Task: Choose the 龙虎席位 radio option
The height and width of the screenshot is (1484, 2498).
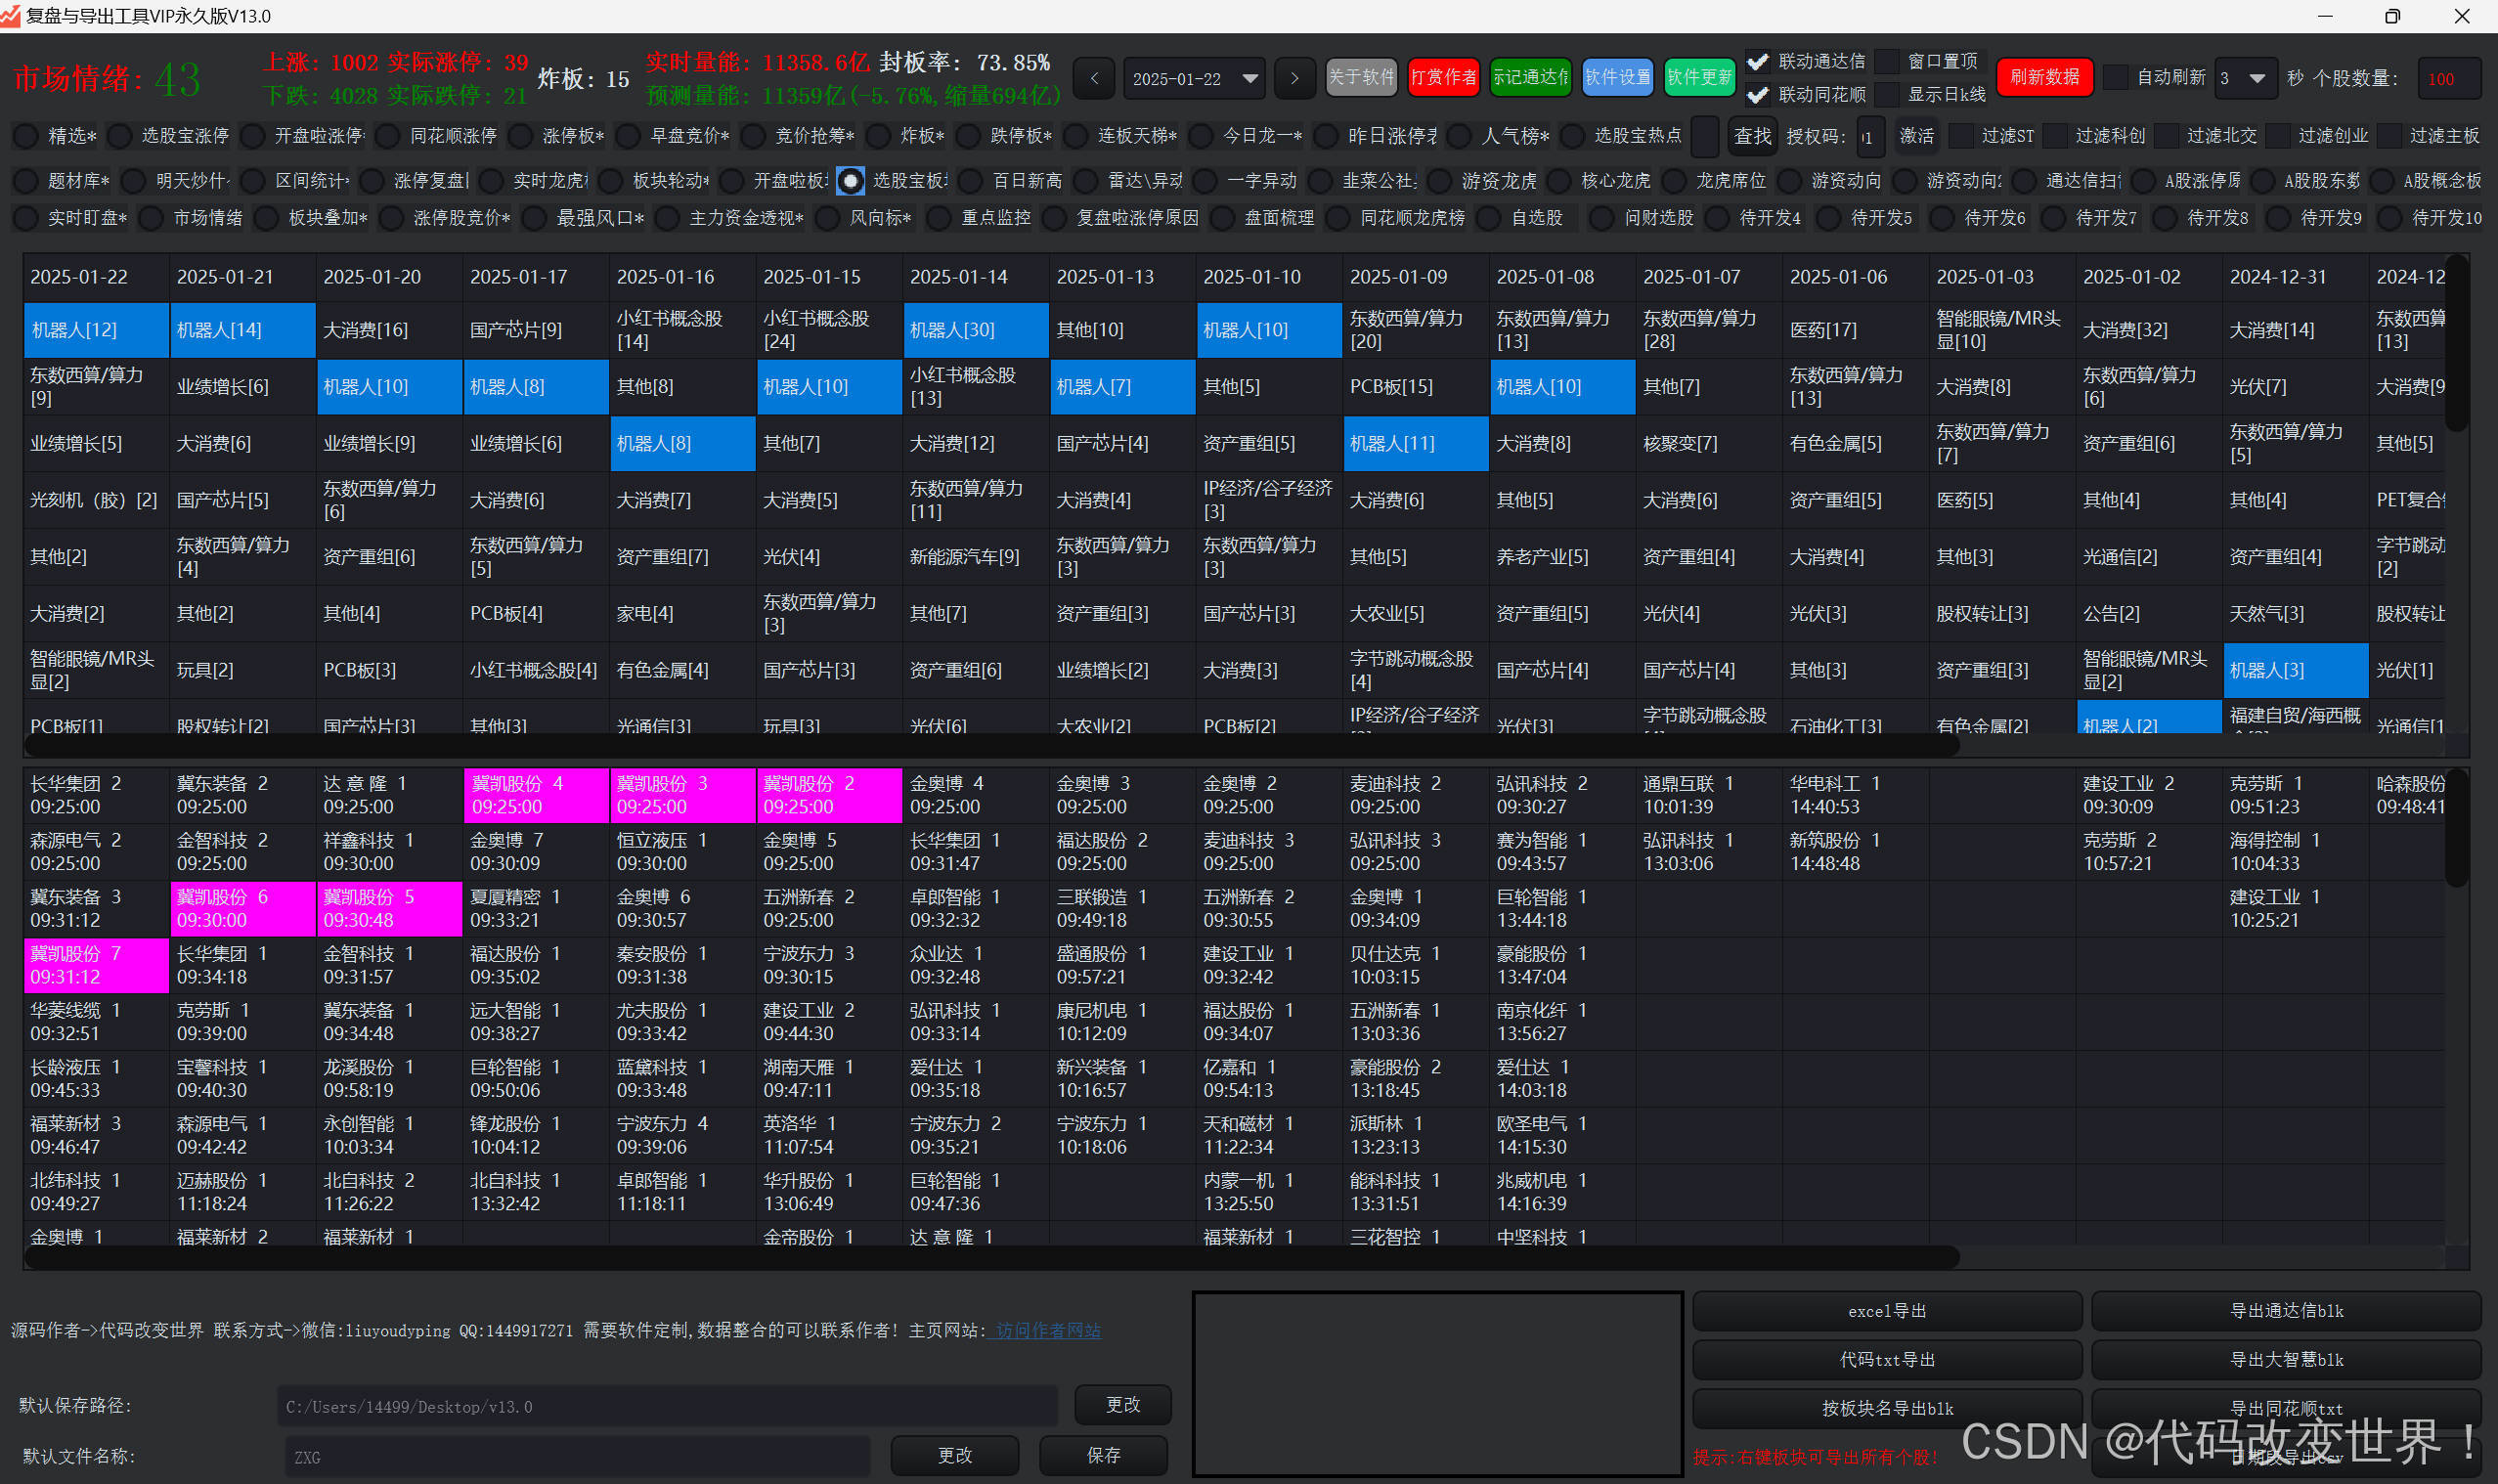Action: [x=1675, y=181]
